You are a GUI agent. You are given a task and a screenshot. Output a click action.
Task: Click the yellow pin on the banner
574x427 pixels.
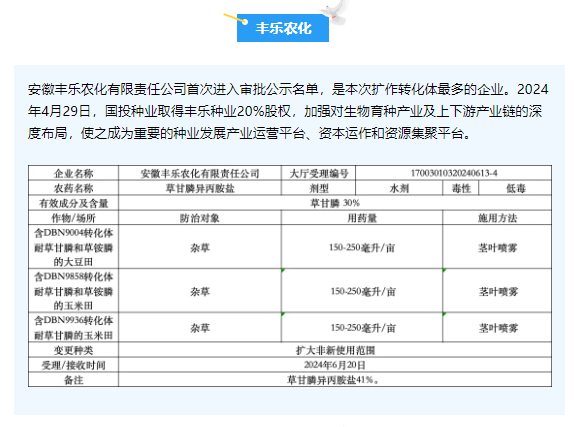(236, 18)
